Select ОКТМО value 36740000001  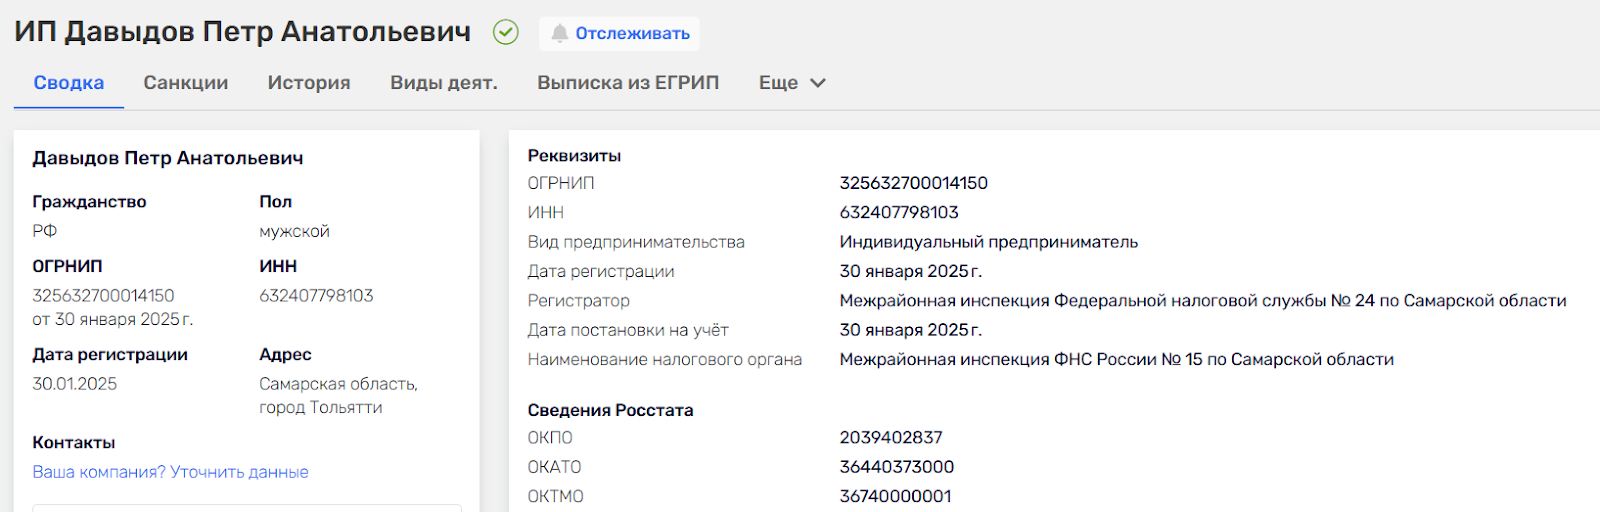pos(896,496)
